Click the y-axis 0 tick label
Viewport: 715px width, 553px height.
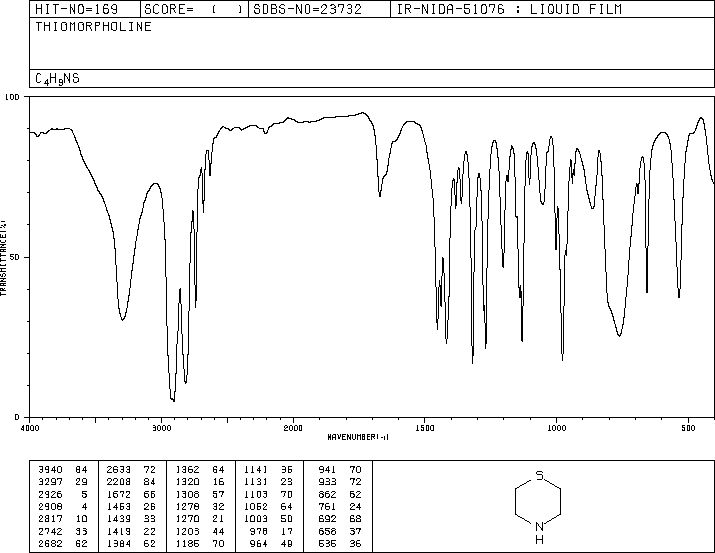pyautogui.click(x=17, y=417)
